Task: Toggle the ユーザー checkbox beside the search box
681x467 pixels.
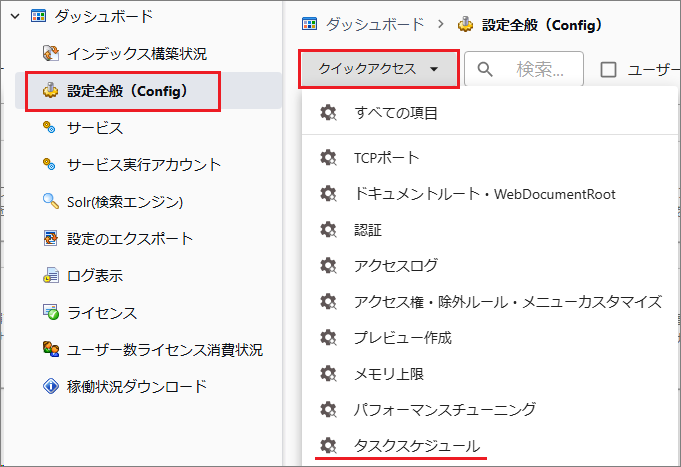Action: pyautogui.click(x=608, y=69)
